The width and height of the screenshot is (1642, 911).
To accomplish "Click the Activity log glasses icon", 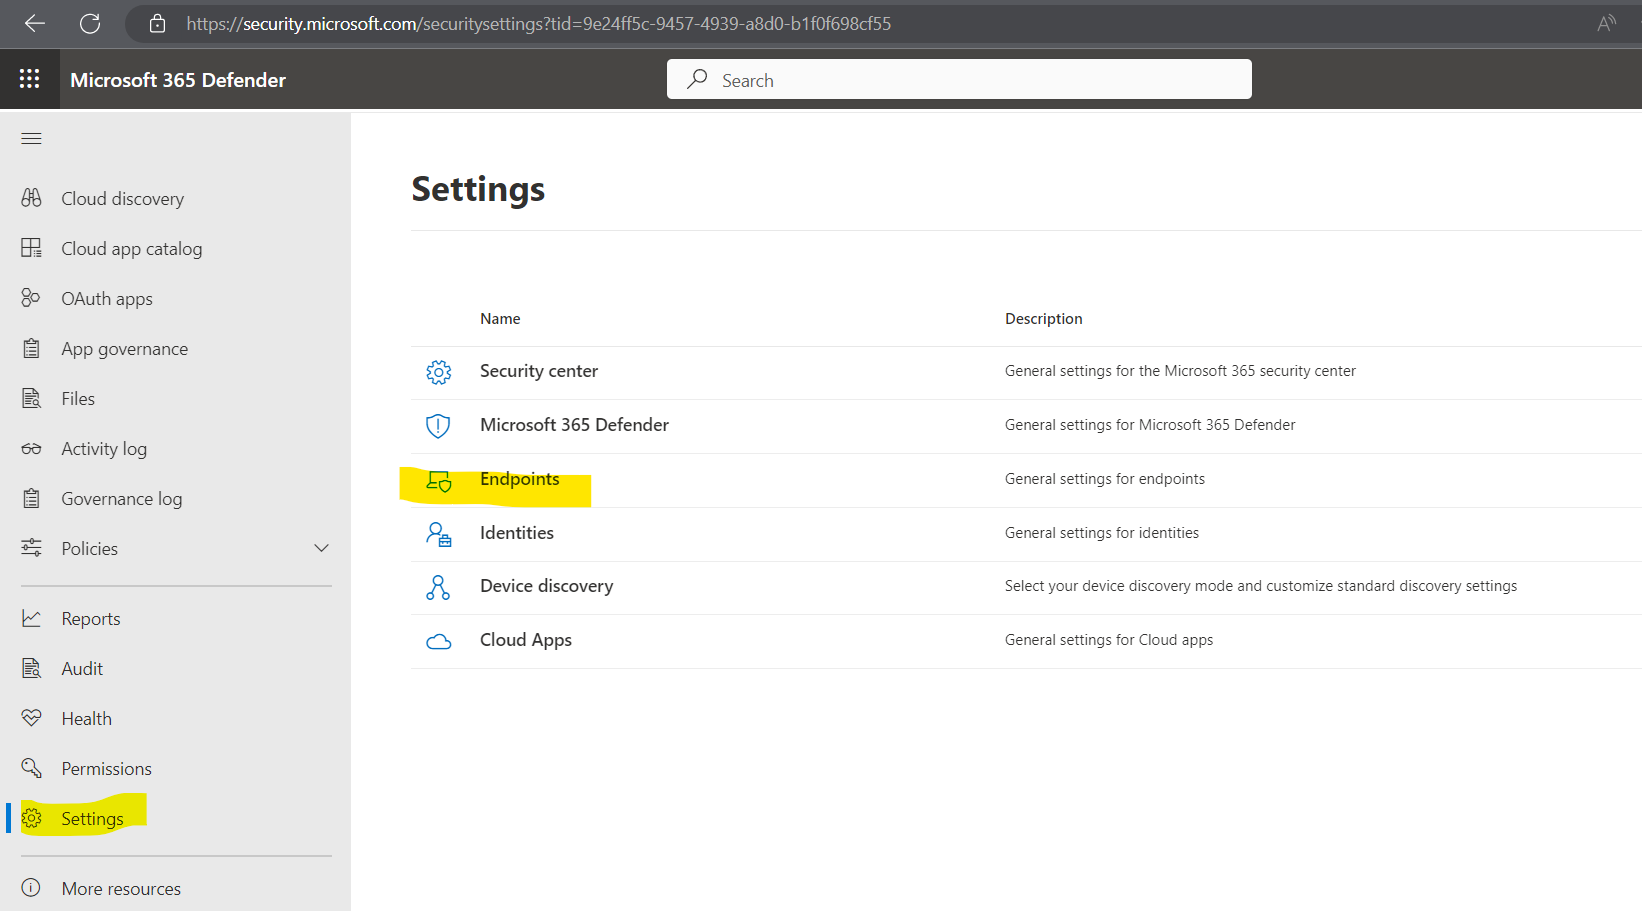I will pyautogui.click(x=32, y=448).
